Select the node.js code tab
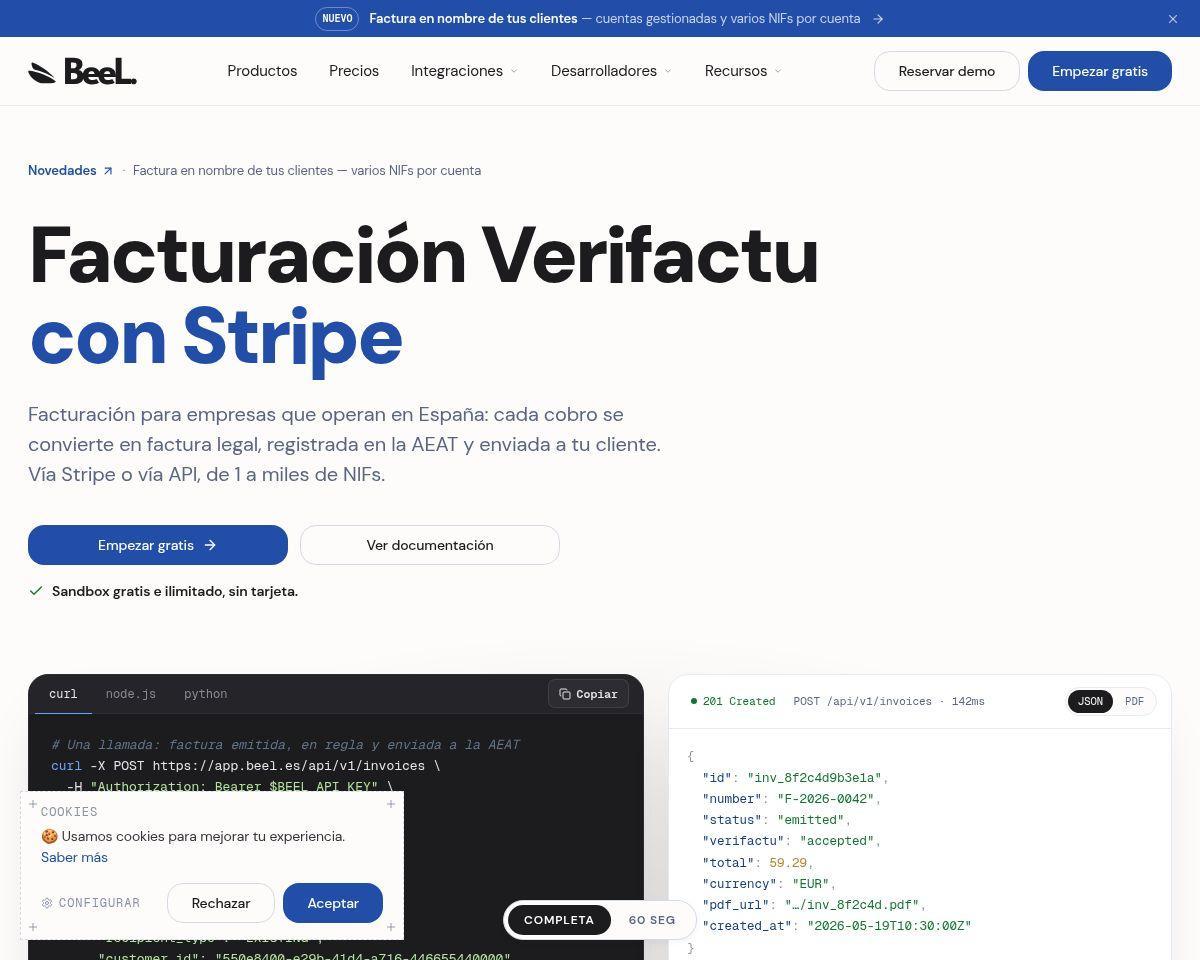Image resolution: width=1200 pixels, height=960 pixels. [131, 694]
